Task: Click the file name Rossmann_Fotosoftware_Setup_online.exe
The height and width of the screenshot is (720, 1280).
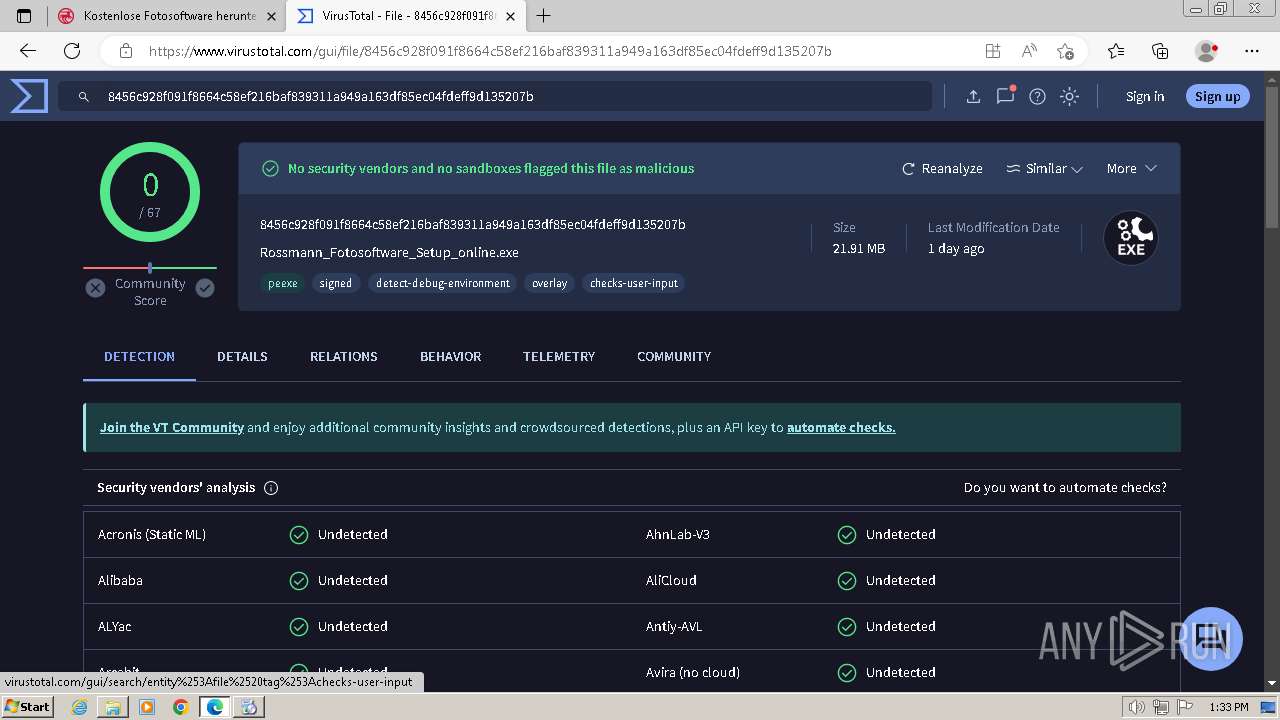Action: click(389, 253)
